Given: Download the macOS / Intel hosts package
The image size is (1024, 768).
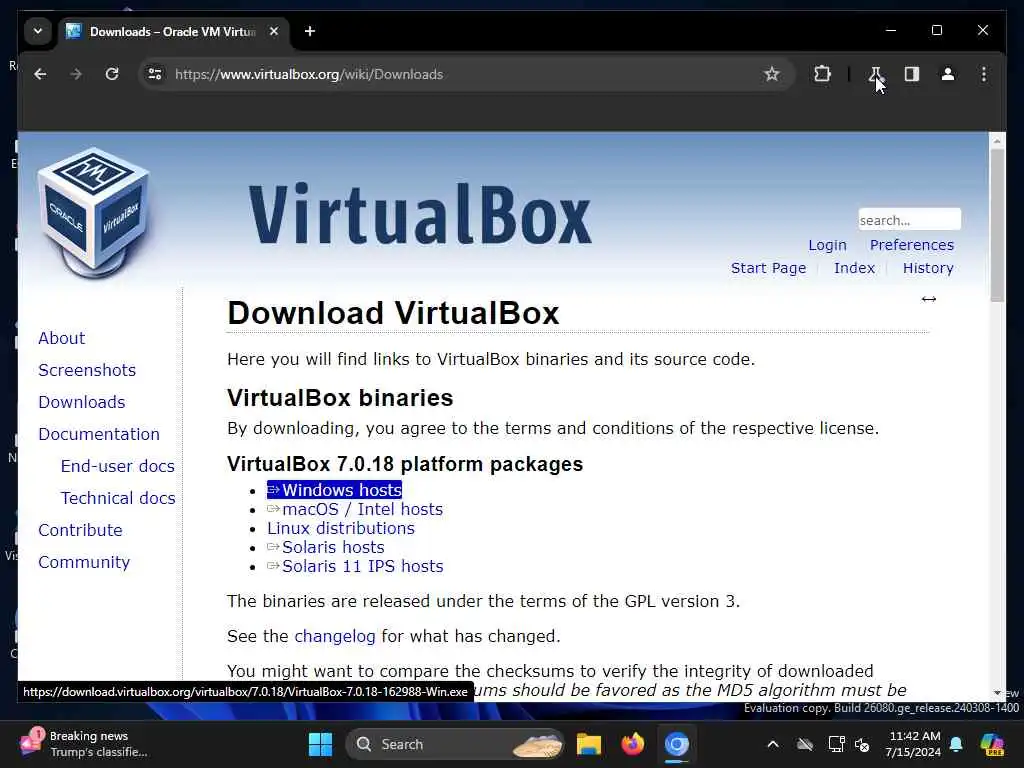Looking at the screenshot, I should tap(355, 509).
